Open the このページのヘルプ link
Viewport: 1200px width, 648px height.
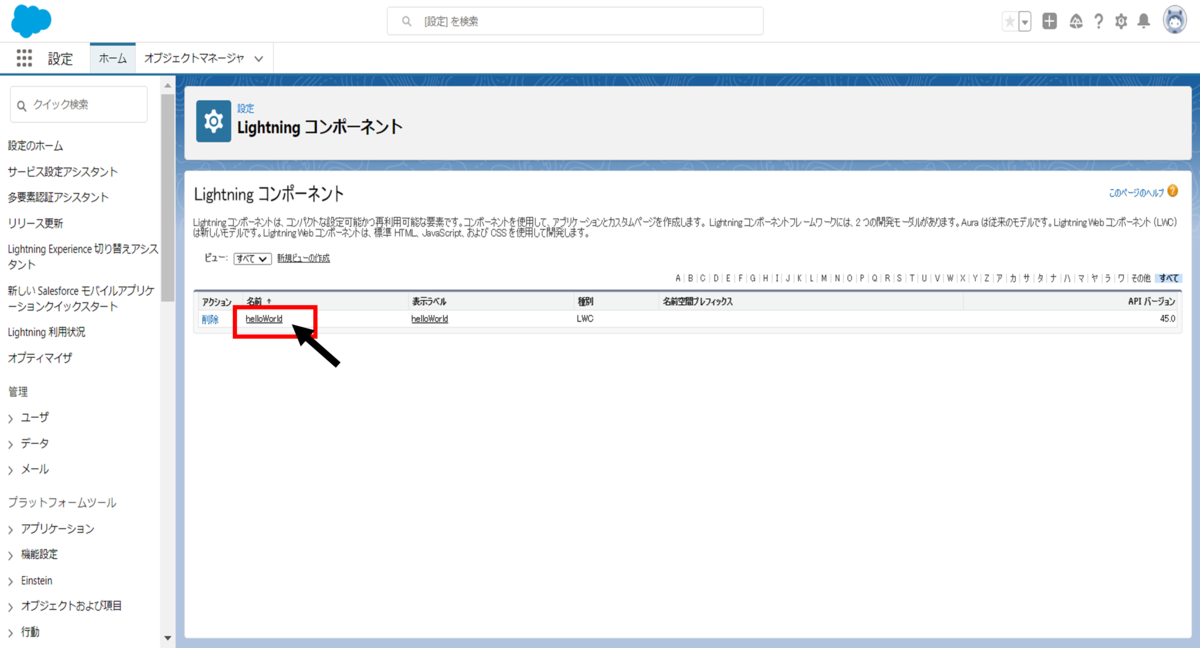[x=1135, y=192]
